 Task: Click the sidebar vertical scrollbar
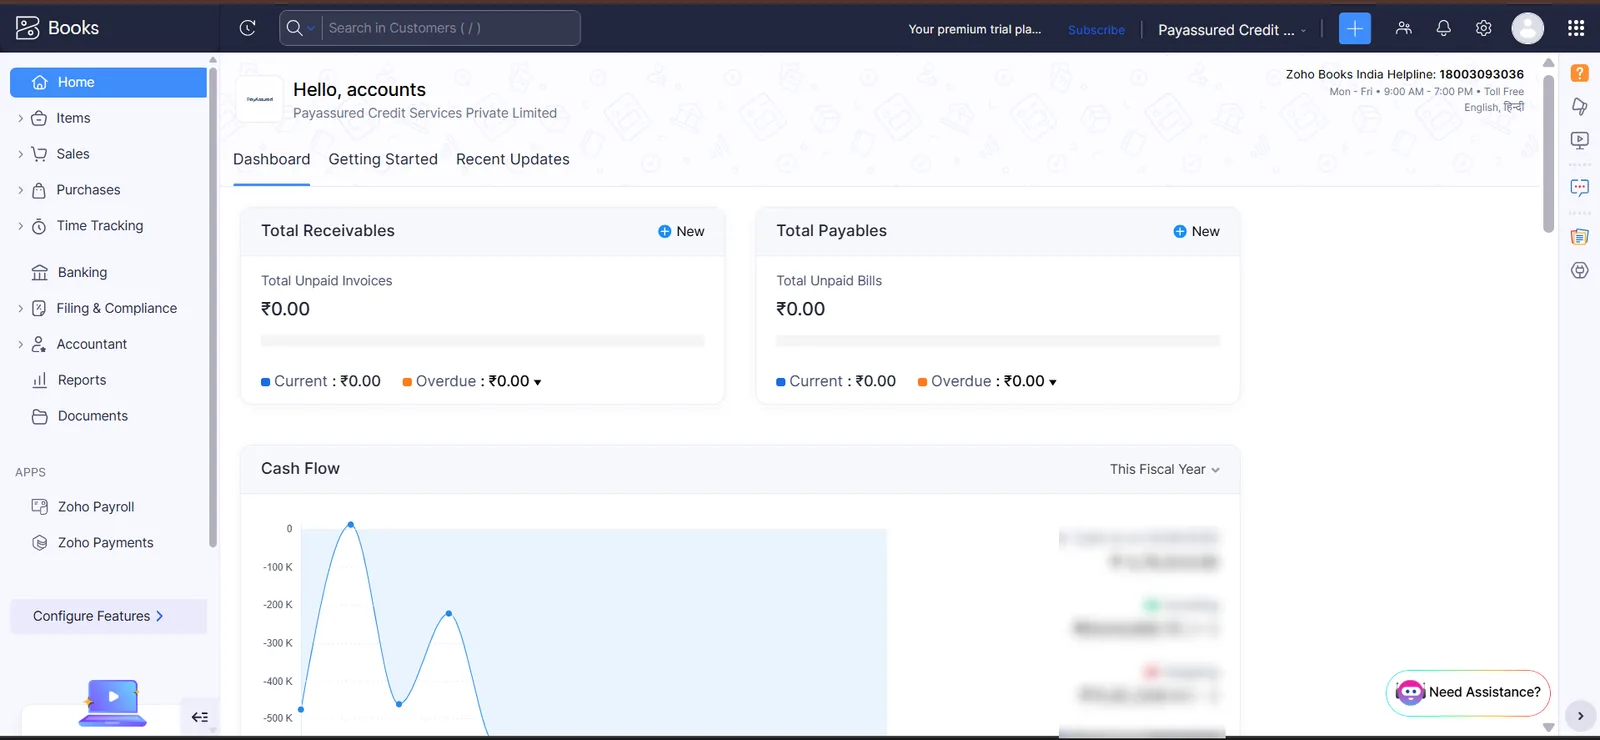point(213,306)
